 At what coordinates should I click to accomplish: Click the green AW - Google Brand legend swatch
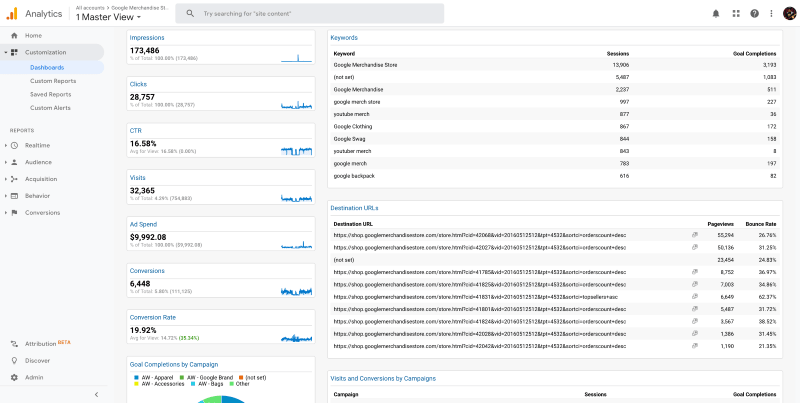(x=182, y=377)
